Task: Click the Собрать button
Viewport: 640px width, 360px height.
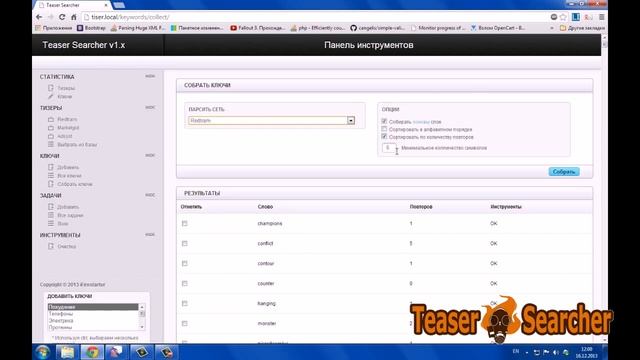Action: point(564,172)
